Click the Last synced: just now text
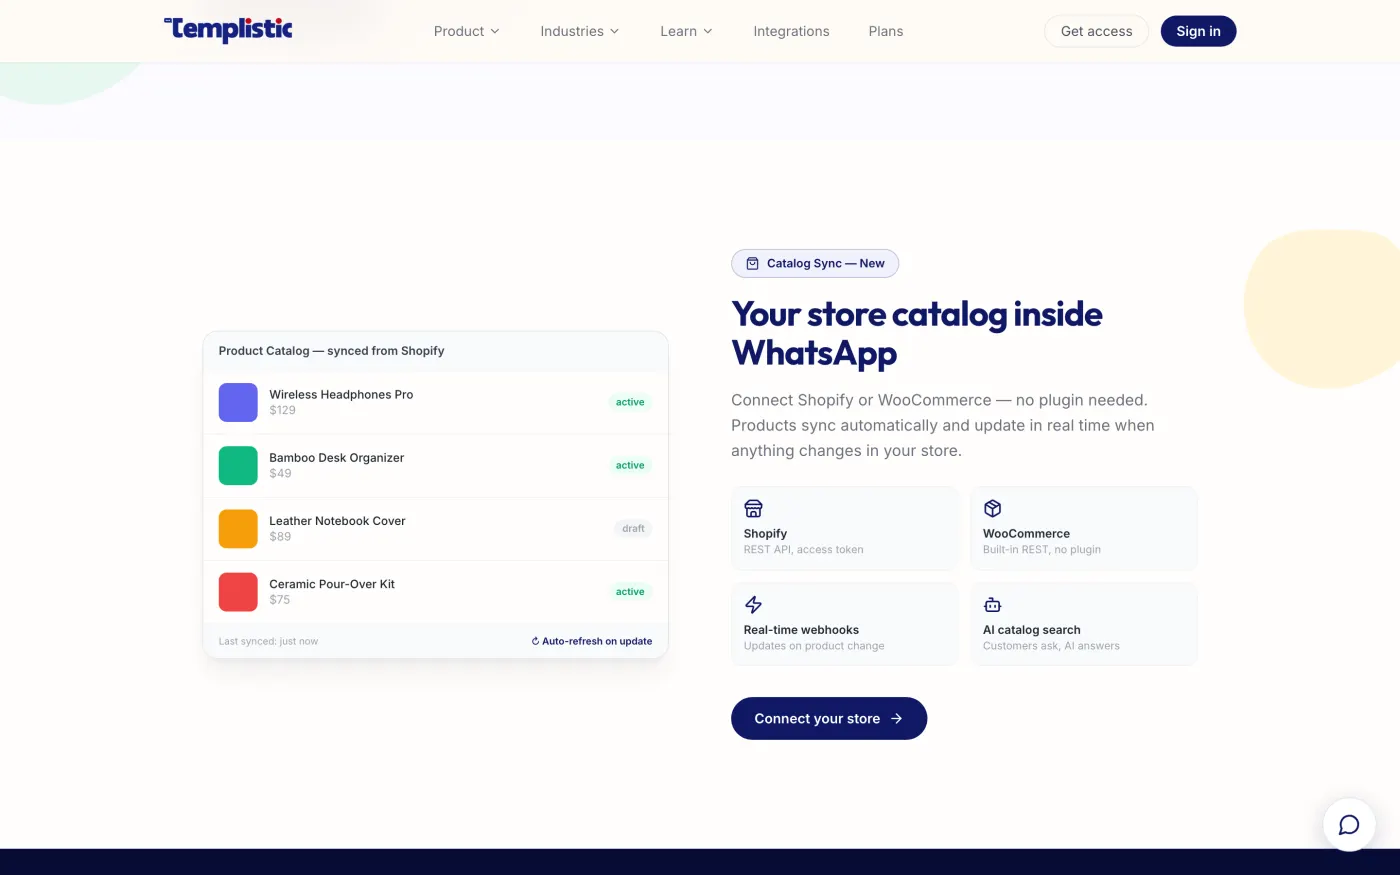The height and width of the screenshot is (875, 1400). click(268, 641)
